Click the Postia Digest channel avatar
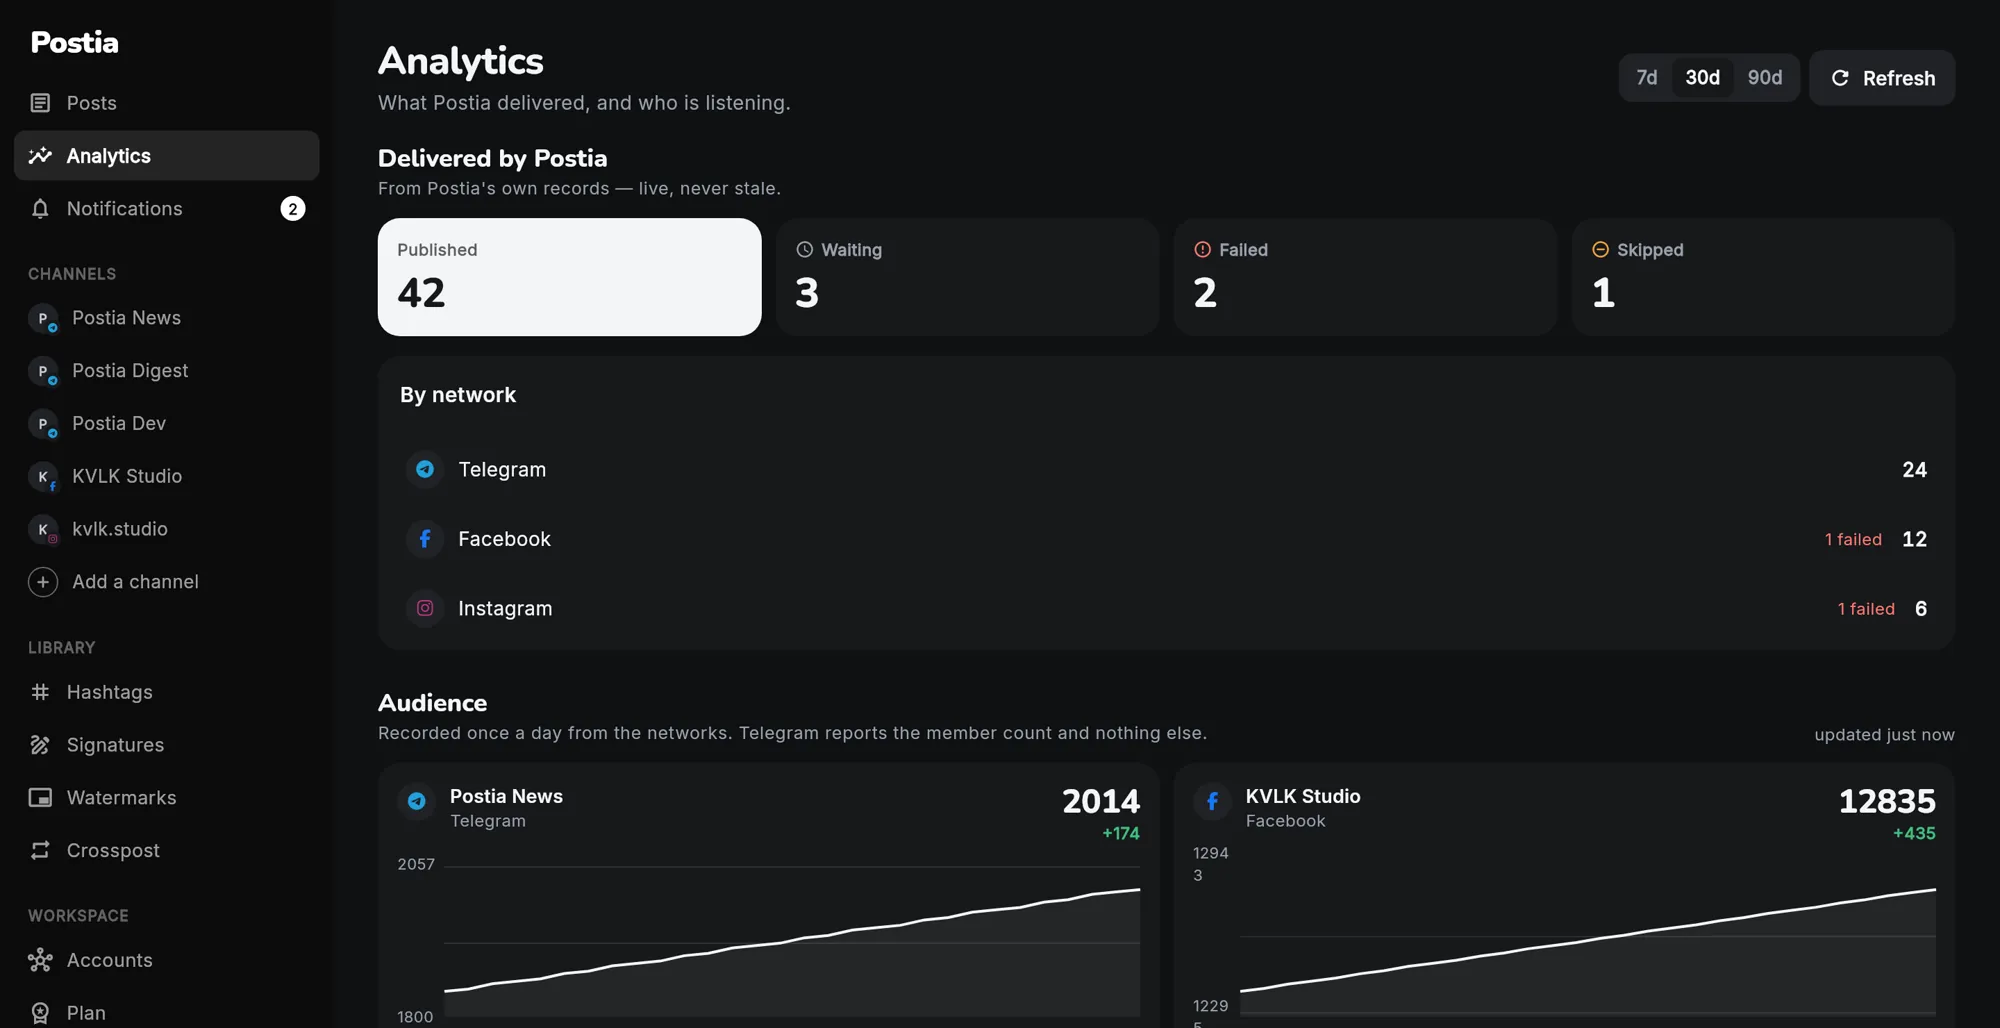This screenshot has width=2000, height=1028. (43, 371)
